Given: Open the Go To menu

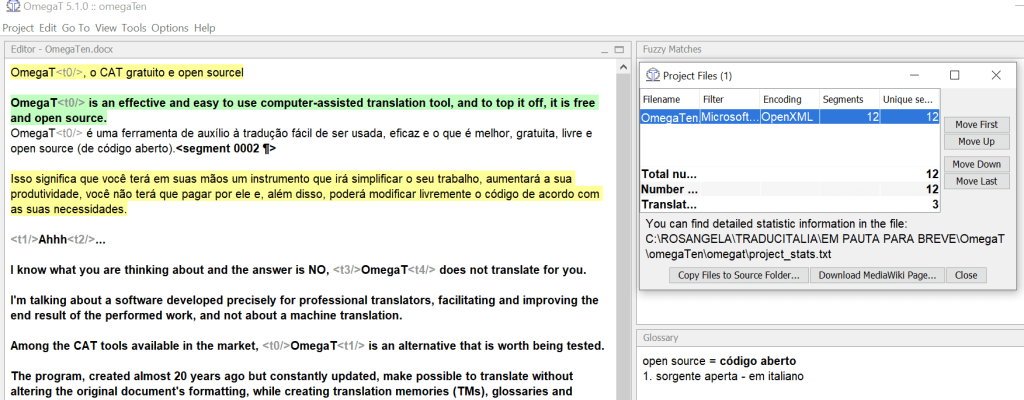Looking at the screenshot, I should 76,28.
